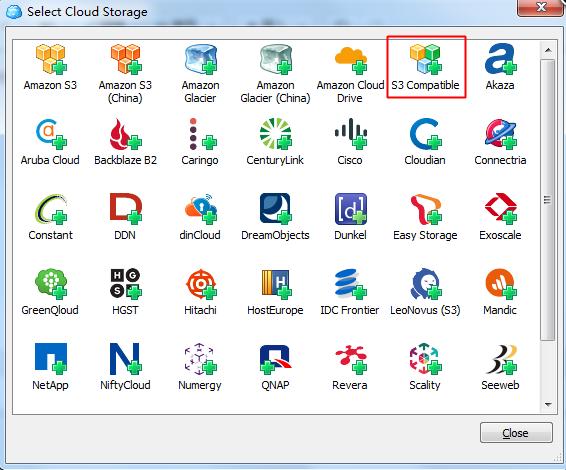Select the Easy Storage icon

point(426,209)
